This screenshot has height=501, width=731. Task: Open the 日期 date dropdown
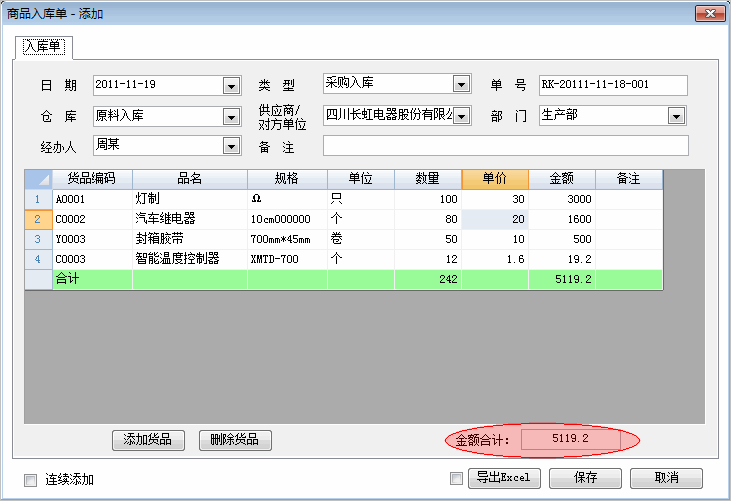(232, 85)
